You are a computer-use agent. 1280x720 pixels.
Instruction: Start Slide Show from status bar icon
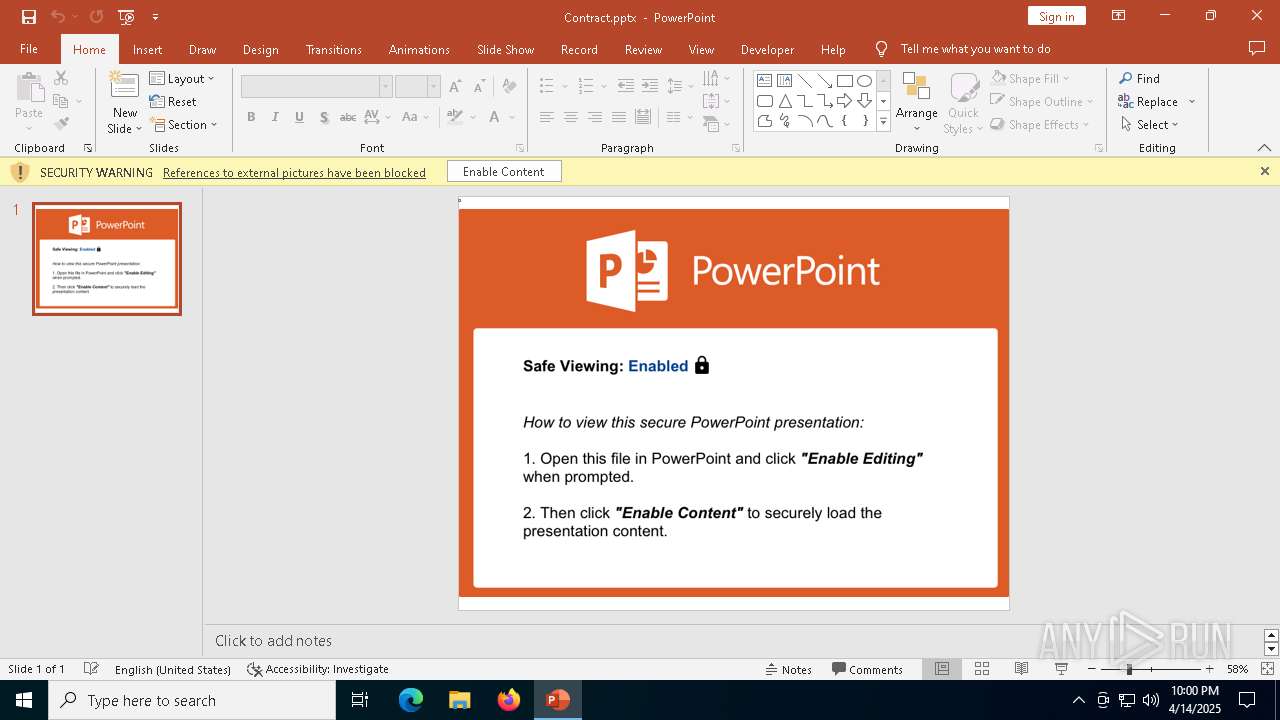tap(1061, 669)
